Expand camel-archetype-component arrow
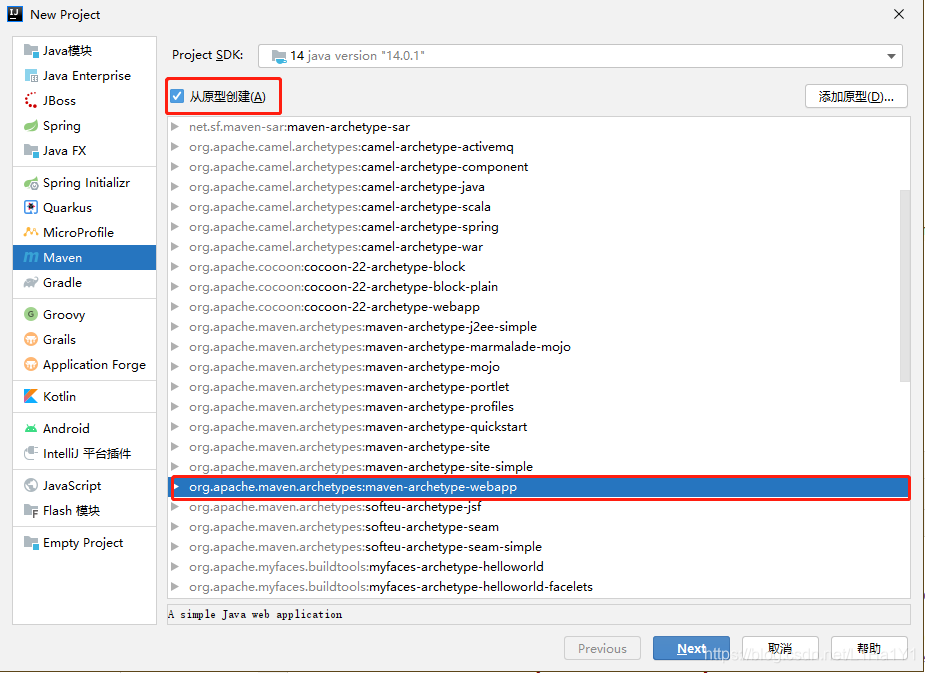Screen dimensions: 925x673 point(175,167)
